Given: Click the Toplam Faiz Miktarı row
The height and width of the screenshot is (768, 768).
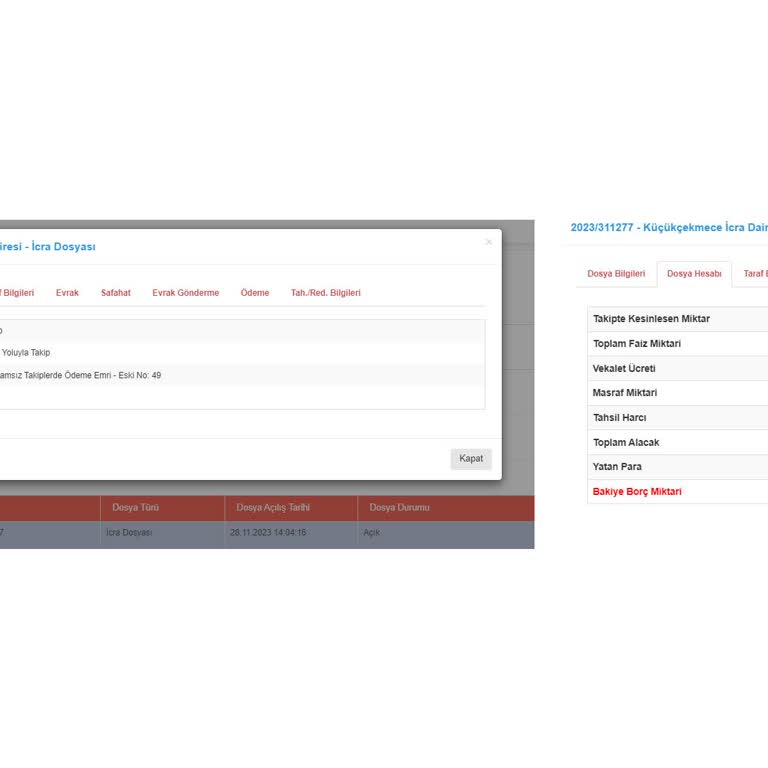Looking at the screenshot, I should tap(678, 344).
